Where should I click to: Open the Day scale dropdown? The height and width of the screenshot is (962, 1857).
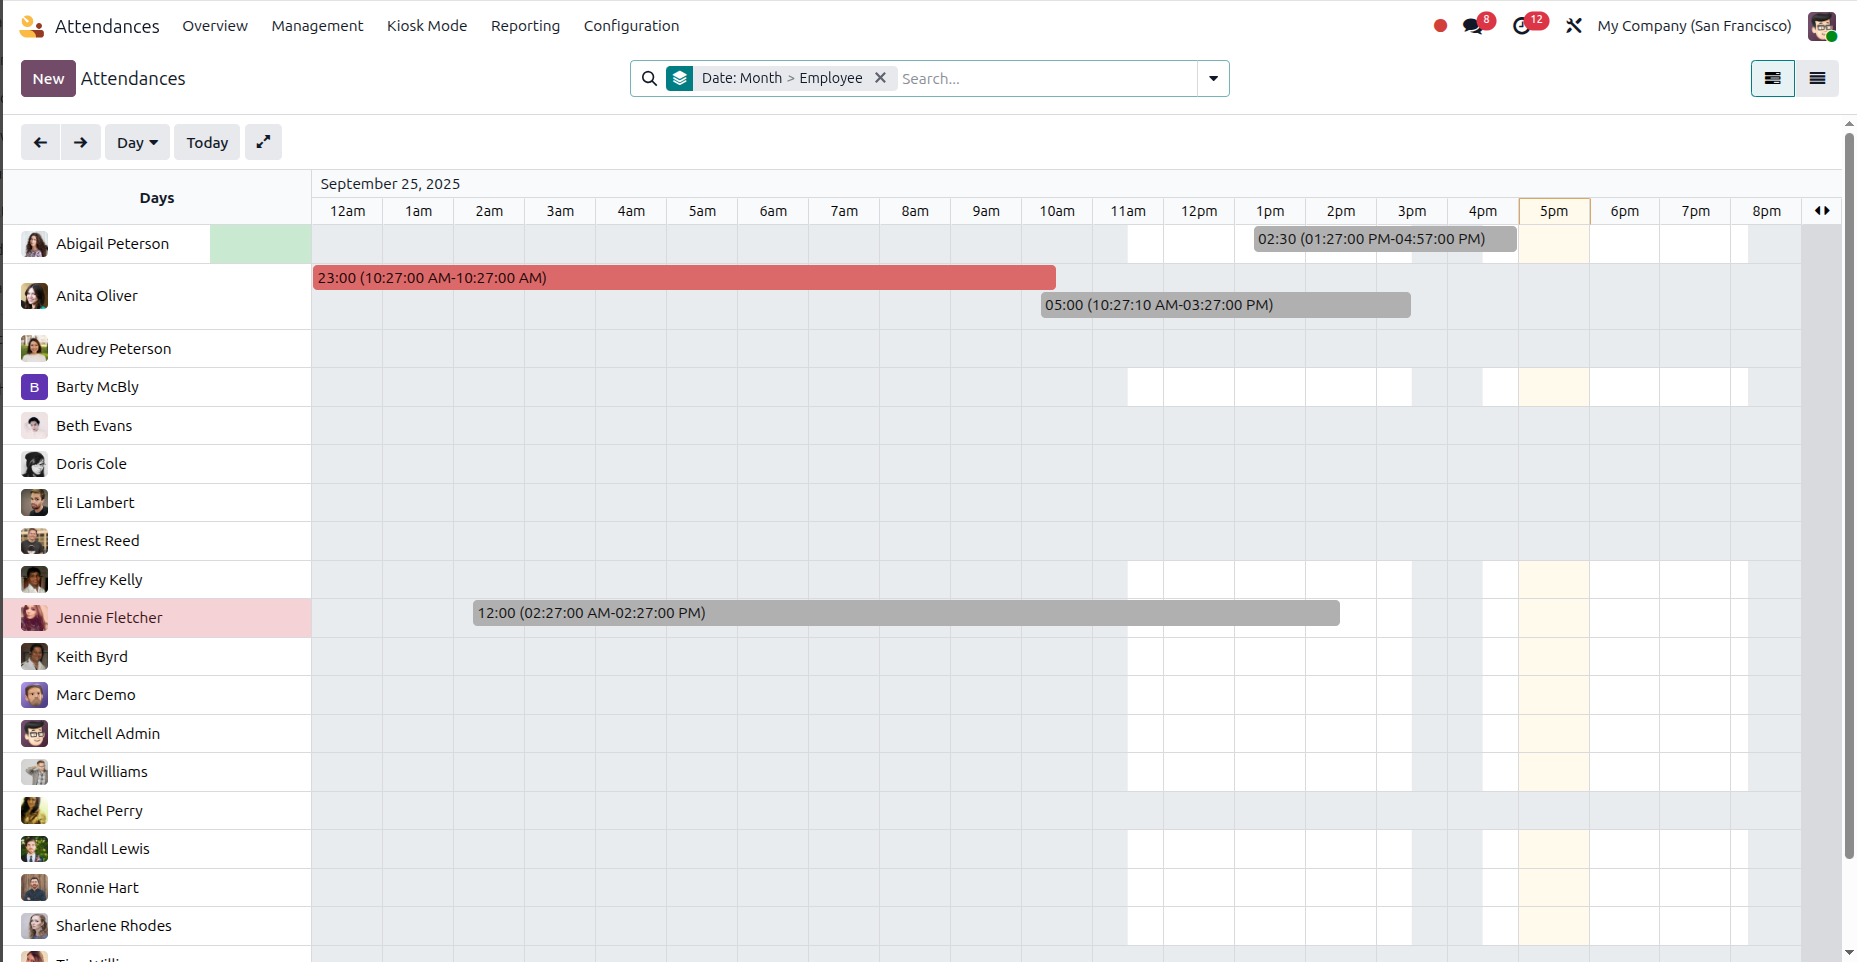click(137, 142)
